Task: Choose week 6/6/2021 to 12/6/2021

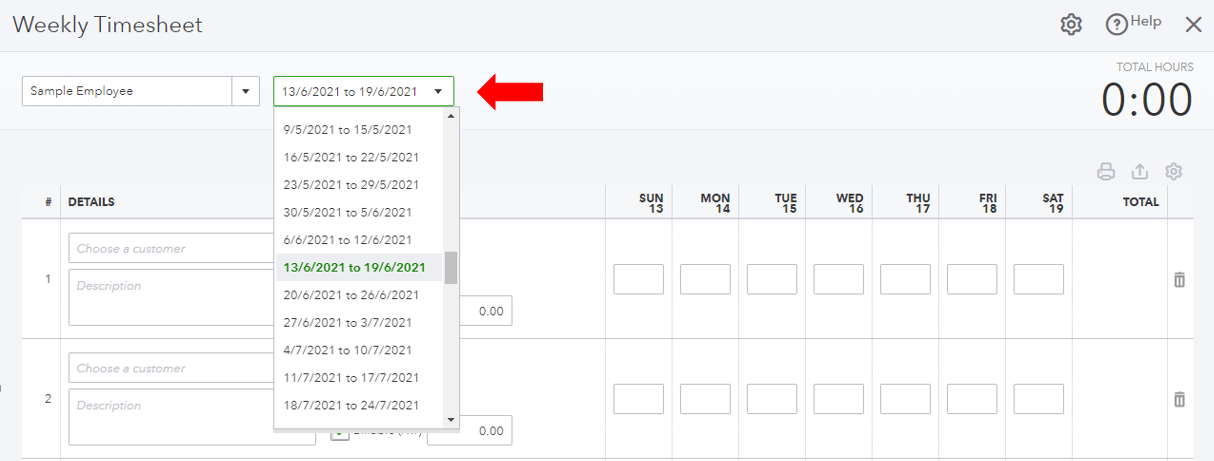Action: 347,240
